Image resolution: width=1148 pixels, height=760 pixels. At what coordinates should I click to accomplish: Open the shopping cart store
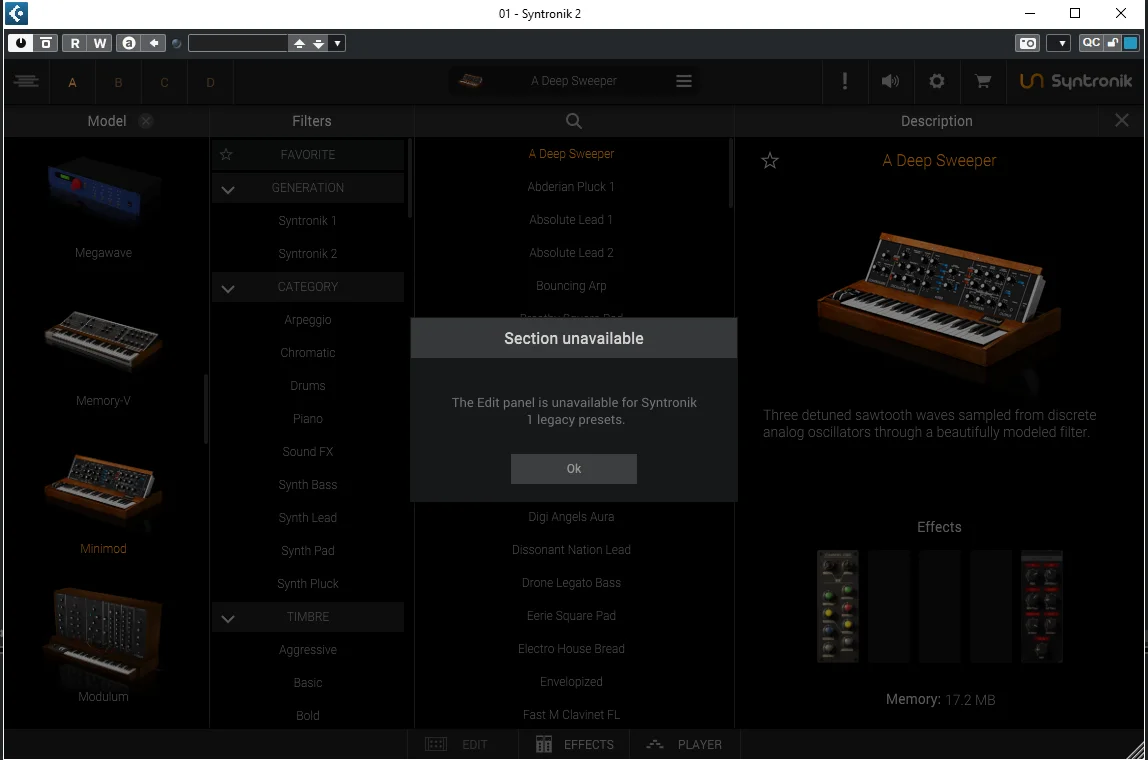983,81
